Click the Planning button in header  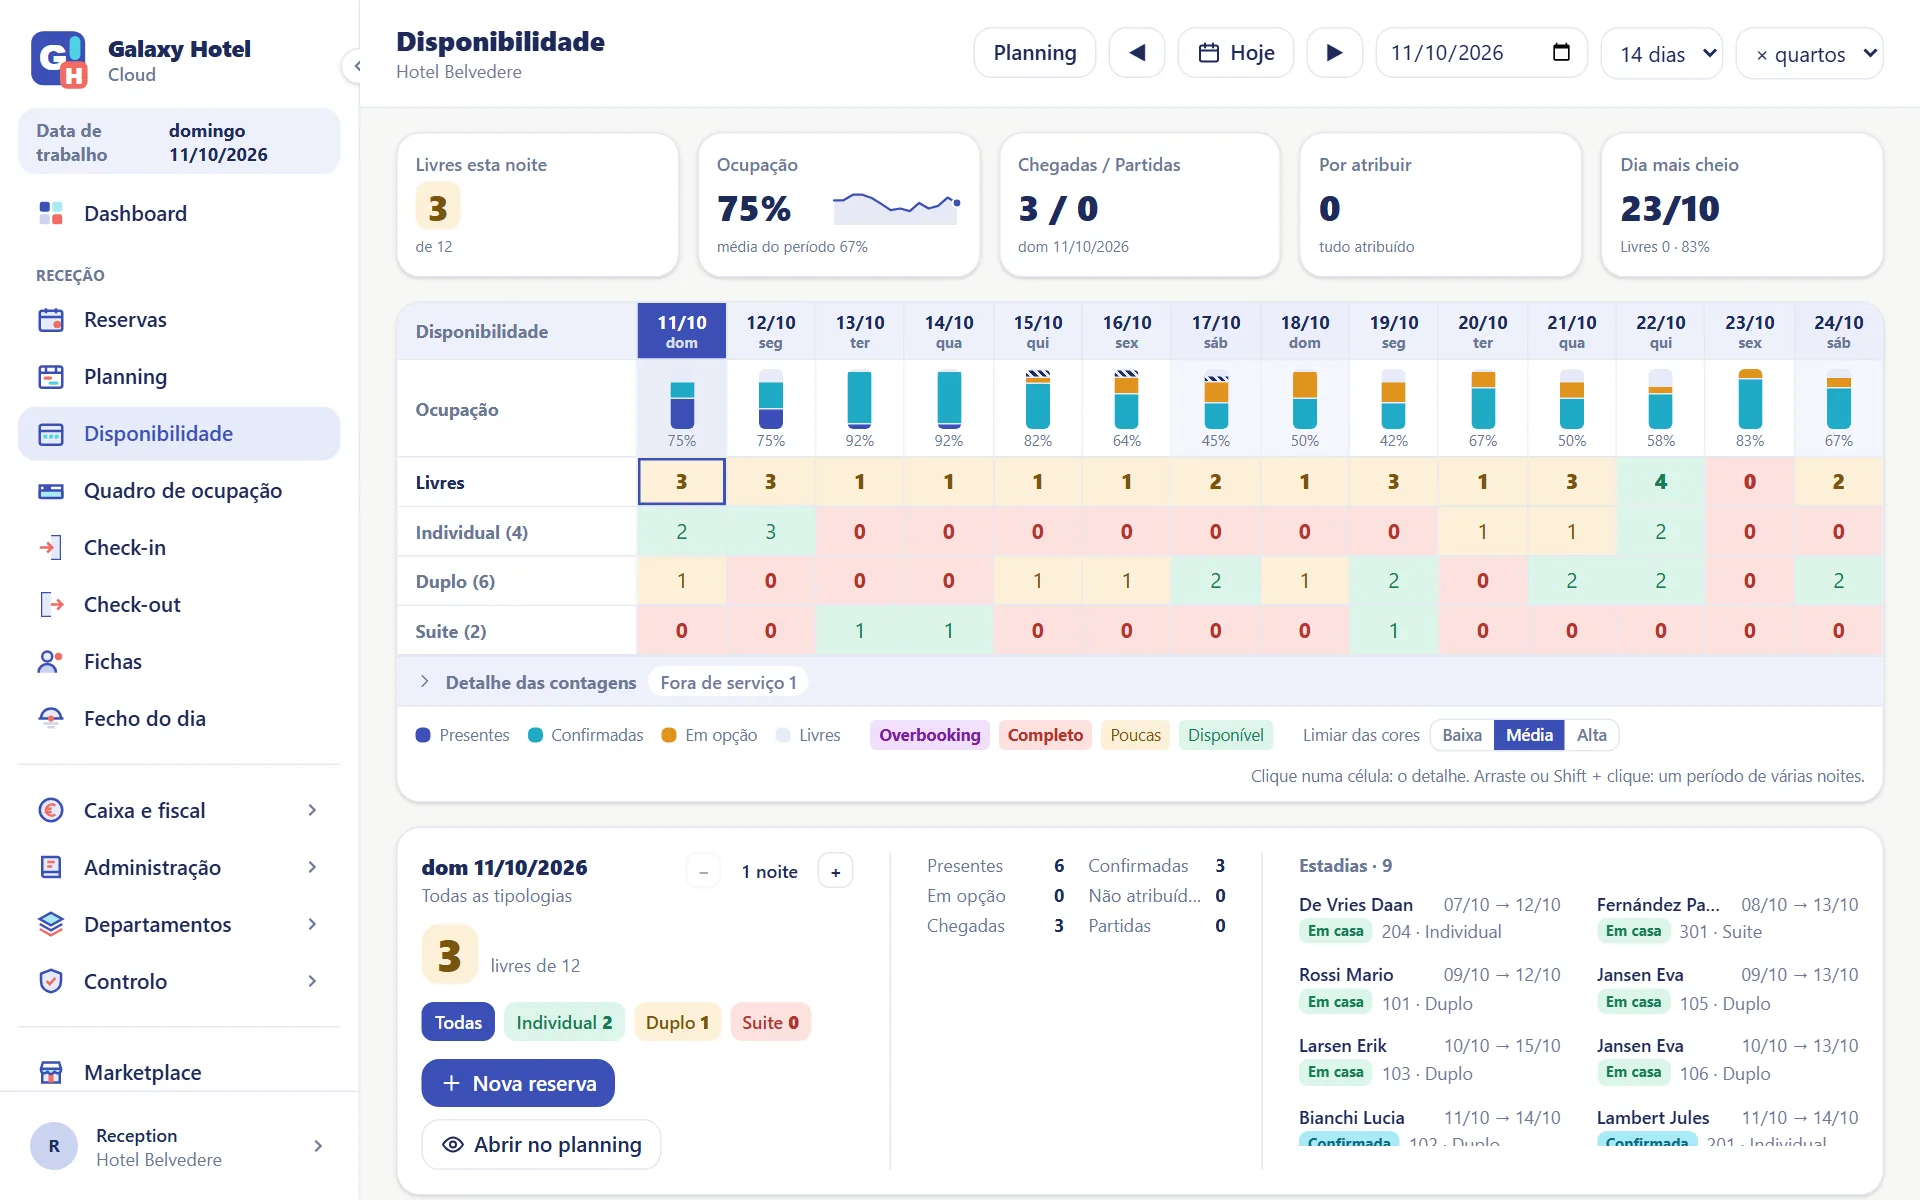coord(1035,53)
